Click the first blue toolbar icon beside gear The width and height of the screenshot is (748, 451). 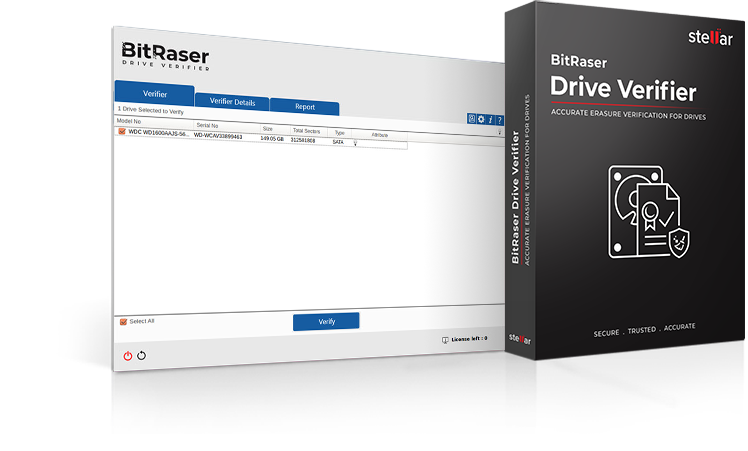click(471, 119)
